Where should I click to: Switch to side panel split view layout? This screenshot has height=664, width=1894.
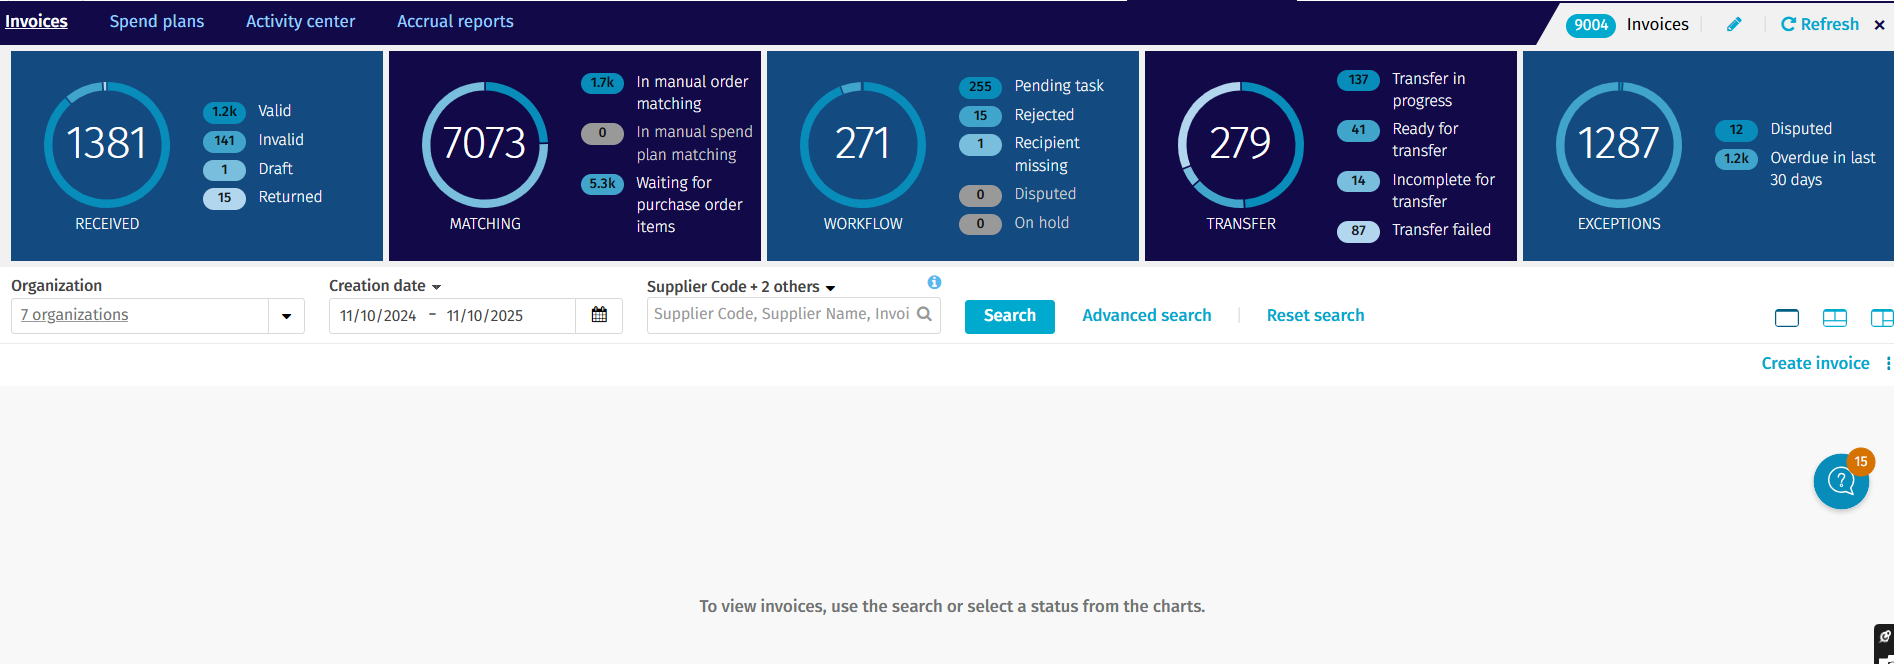(1881, 318)
